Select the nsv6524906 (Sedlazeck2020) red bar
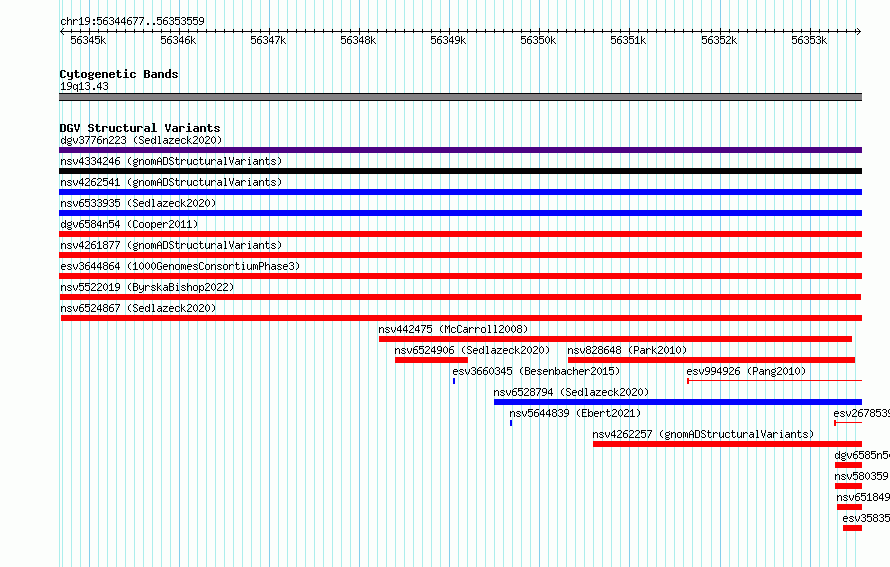The width and height of the screenshot is (890, 567). 431,360
